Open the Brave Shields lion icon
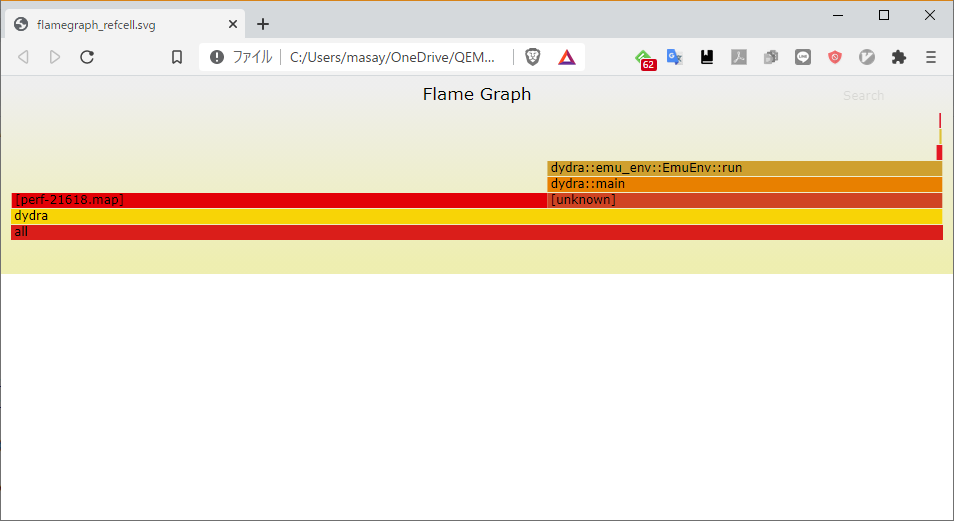 (x=532, y=57)
